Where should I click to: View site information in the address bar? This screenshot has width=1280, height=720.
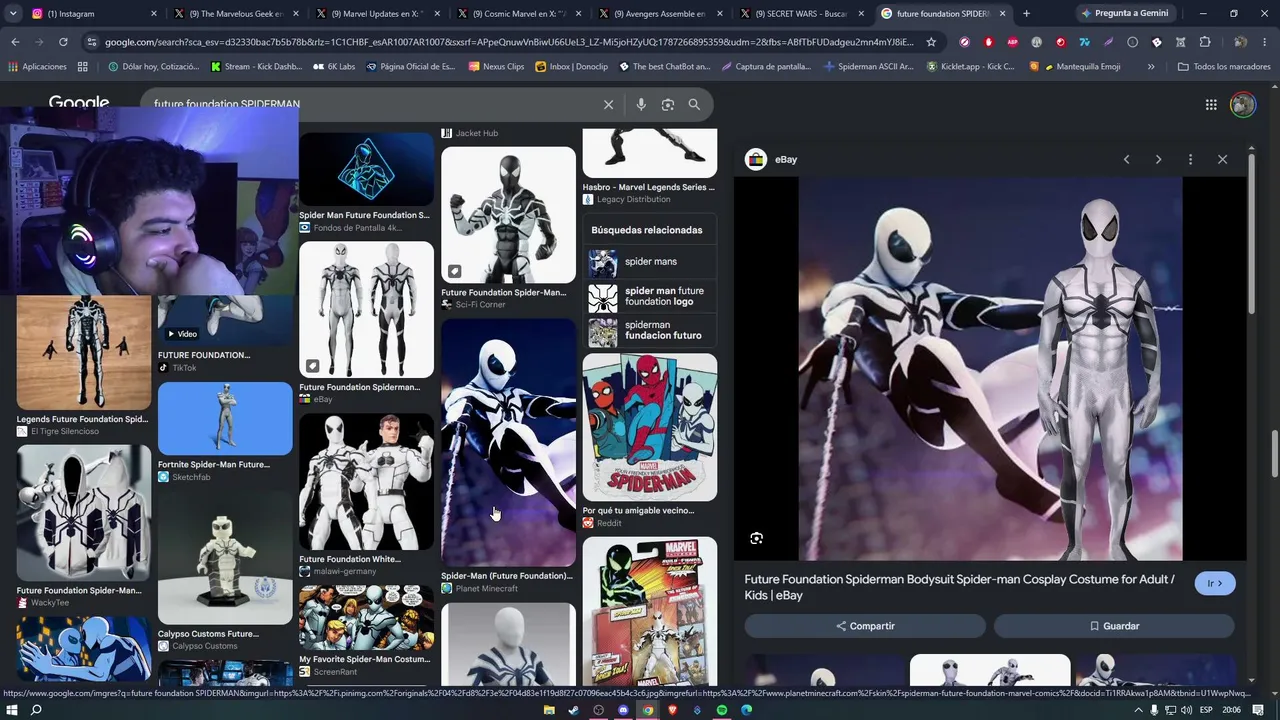click(93, 42)
